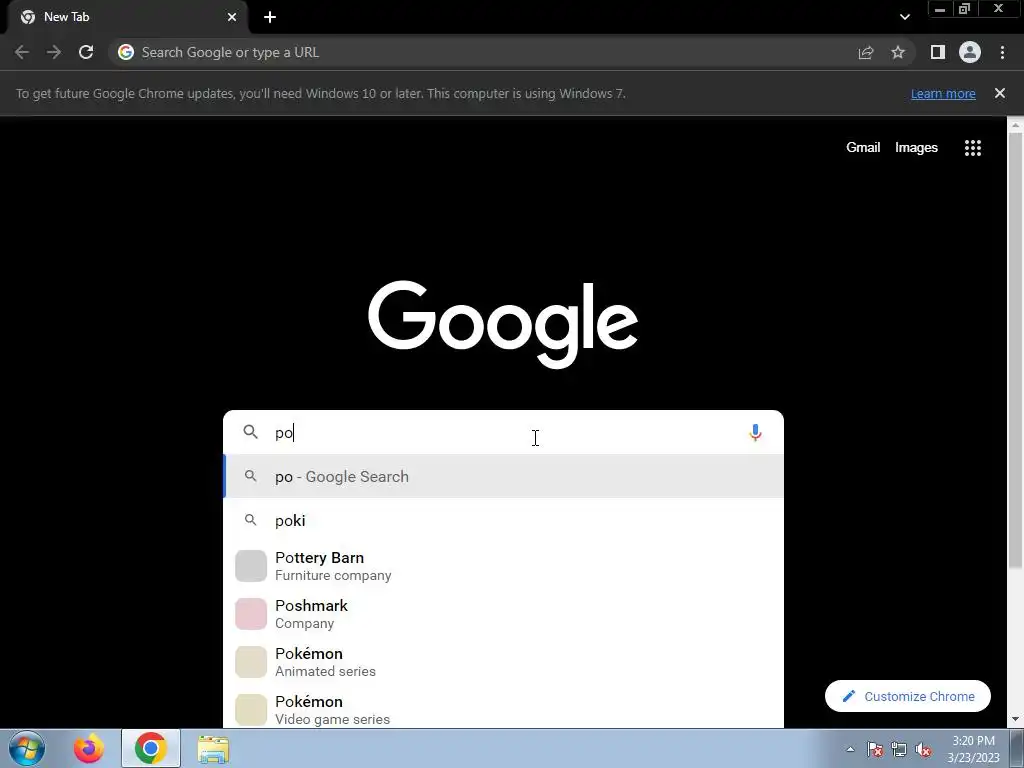
Task: Open the Windows Start menu
Action: tap(27, 748)
